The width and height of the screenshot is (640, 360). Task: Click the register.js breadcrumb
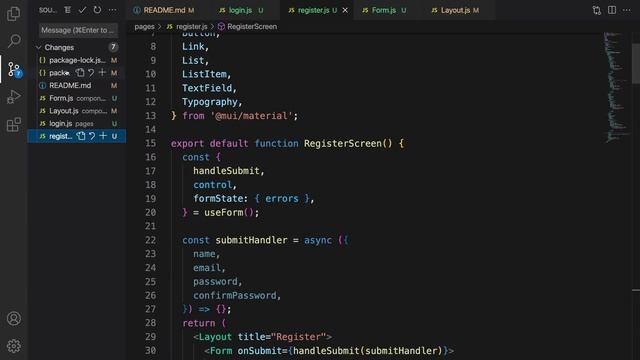tap(192, 27)
